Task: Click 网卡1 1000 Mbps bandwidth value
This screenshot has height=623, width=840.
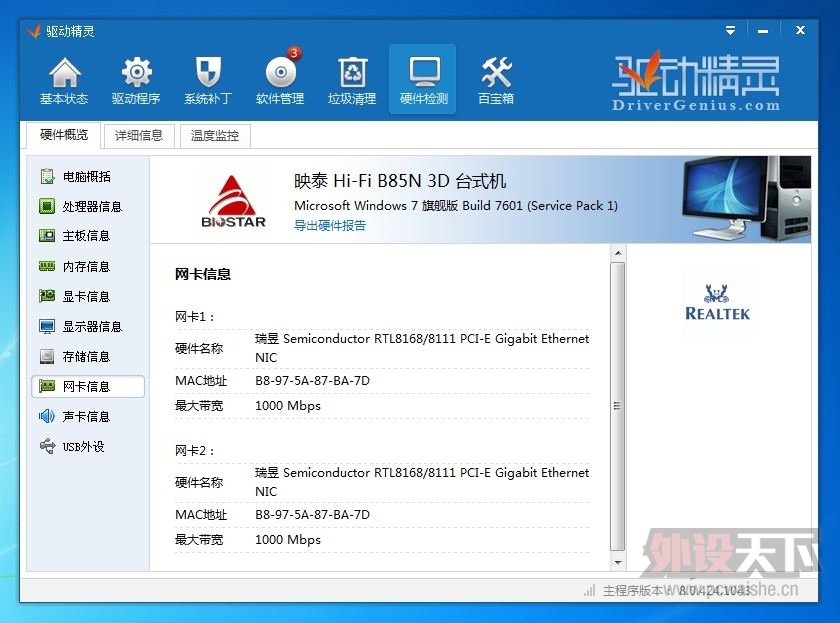Action: coord(288,406)
